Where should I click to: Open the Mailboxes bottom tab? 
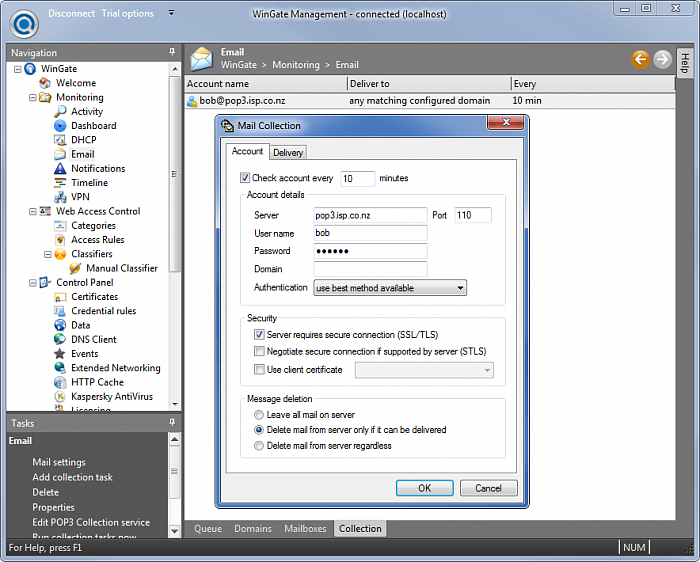305,529
